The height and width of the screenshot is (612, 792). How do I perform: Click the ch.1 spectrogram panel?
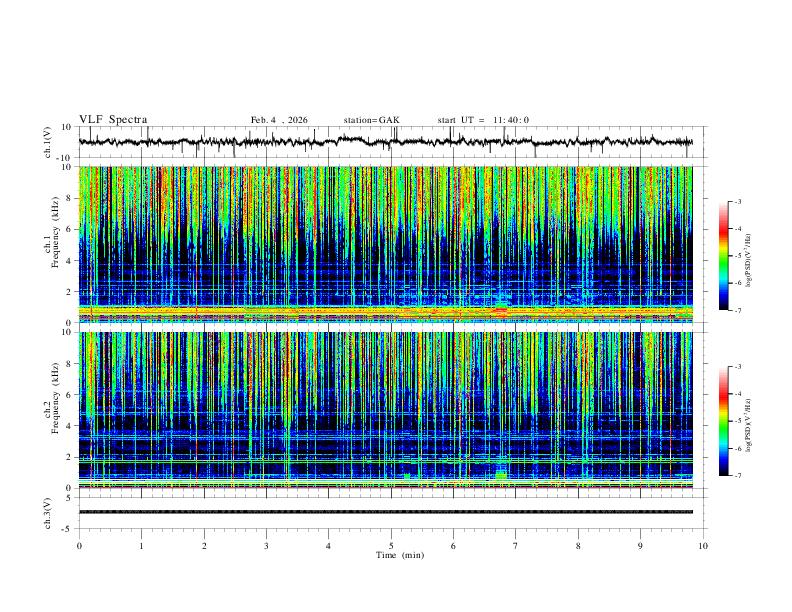[386, 244]
